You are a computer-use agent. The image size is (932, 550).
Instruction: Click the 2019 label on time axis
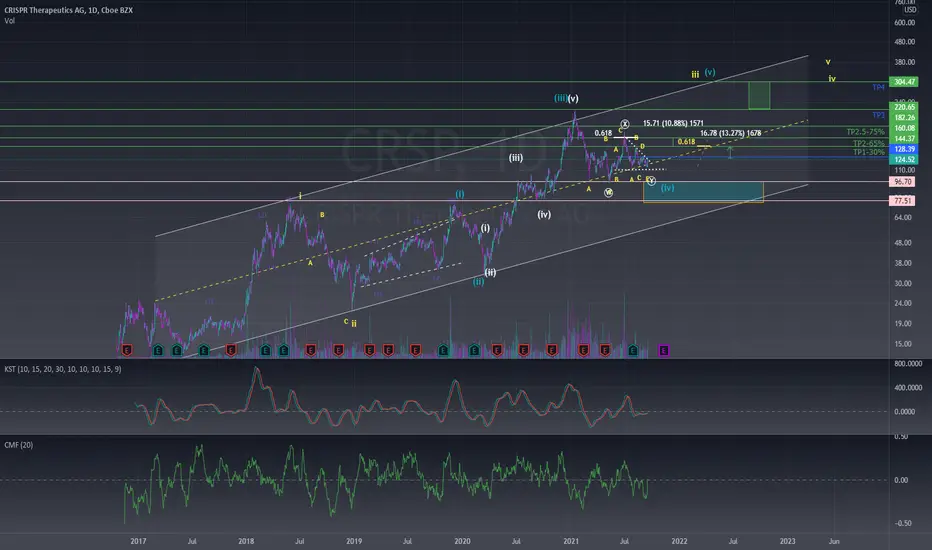354,541
